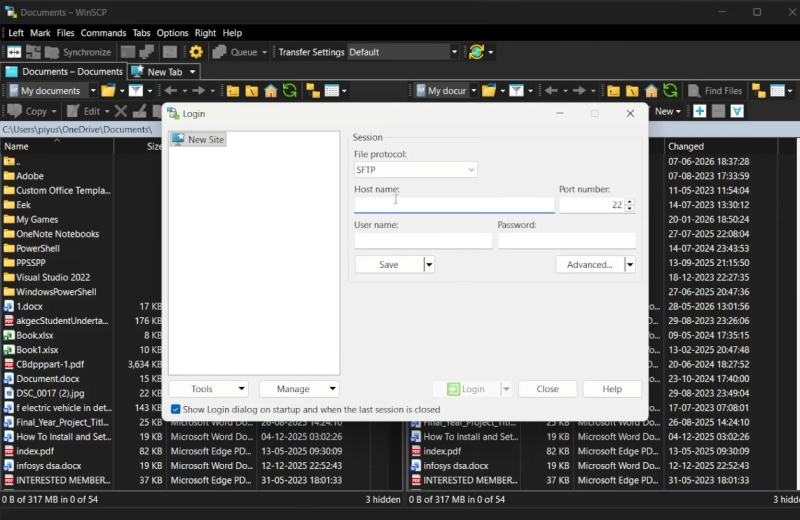Click the Login button
This screenshot has width=800, height=520.
(x=466, y=389)
